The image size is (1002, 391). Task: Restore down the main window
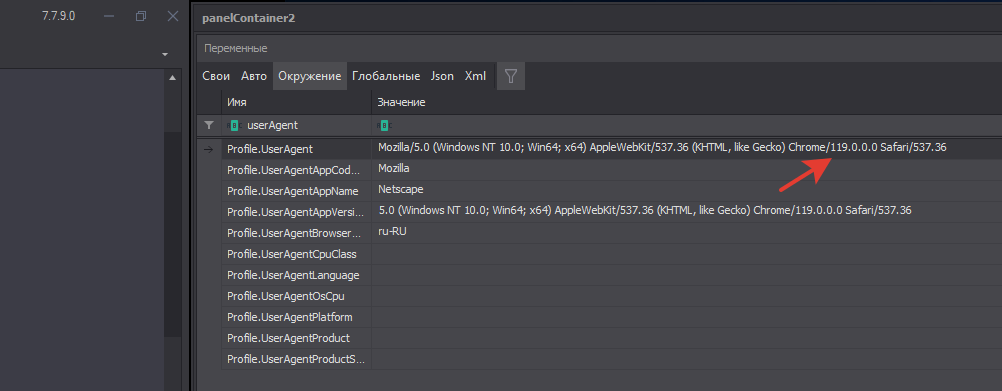pos(141,17)
